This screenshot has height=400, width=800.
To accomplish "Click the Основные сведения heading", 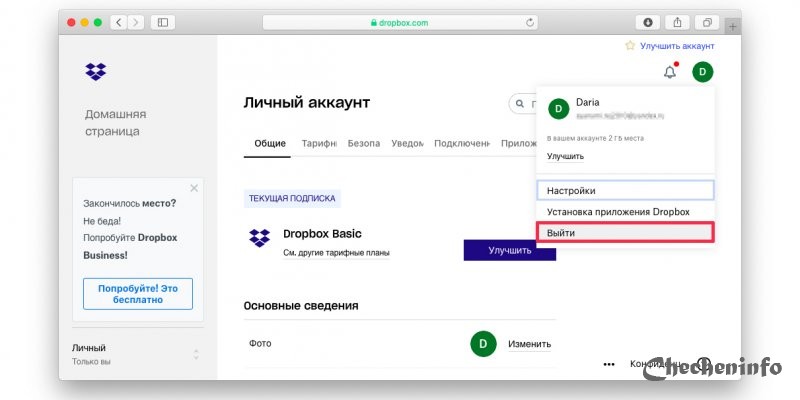I will pos(301,306).
